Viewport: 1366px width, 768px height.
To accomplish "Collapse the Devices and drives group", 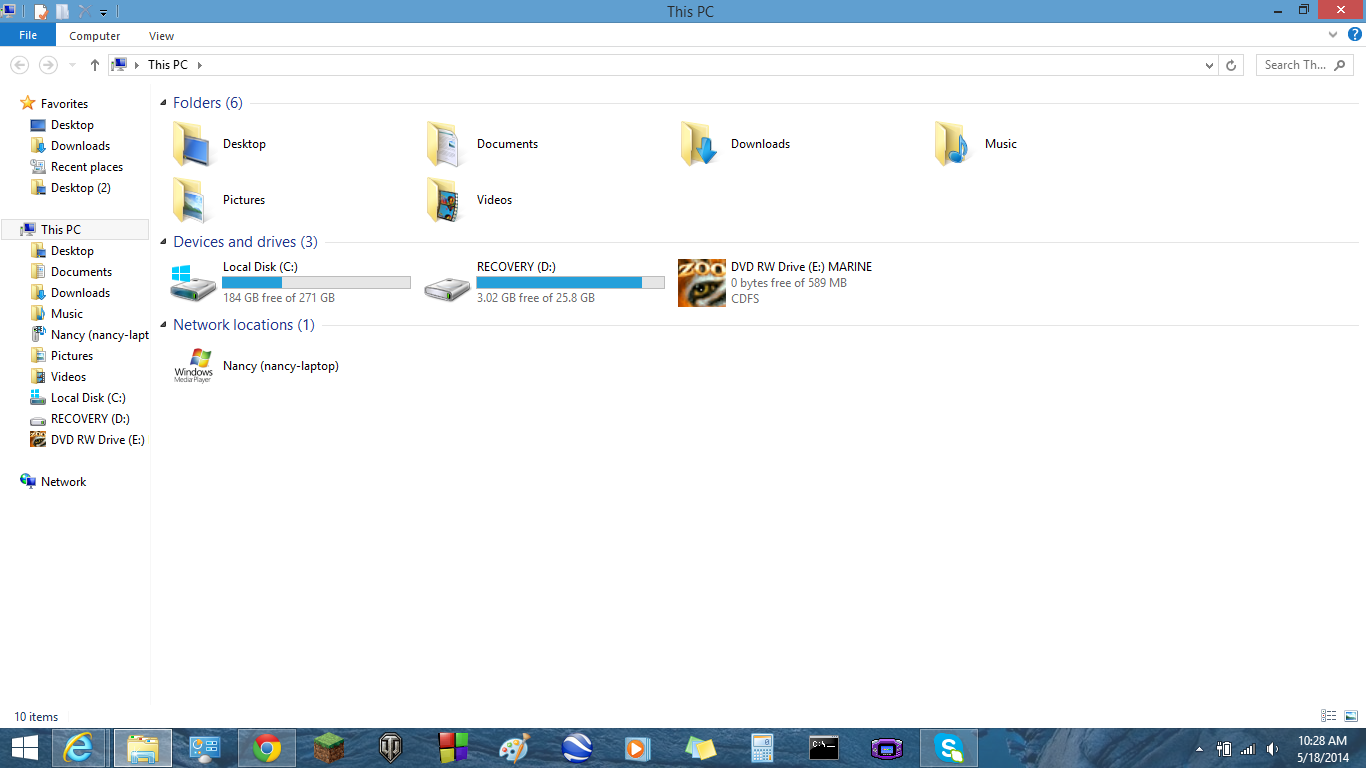I will [x=164, y=242].
